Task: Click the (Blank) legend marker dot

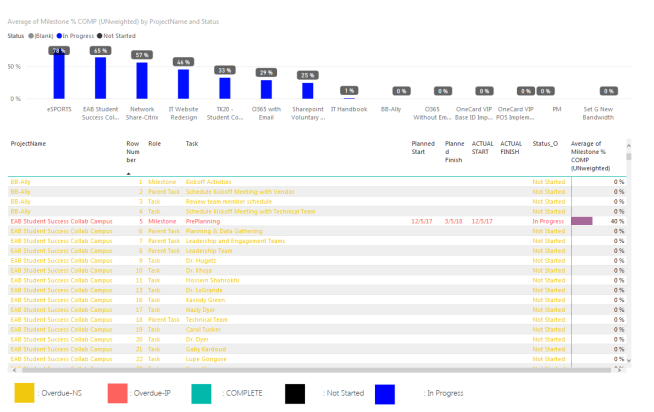Action: [x=29, y=34]
